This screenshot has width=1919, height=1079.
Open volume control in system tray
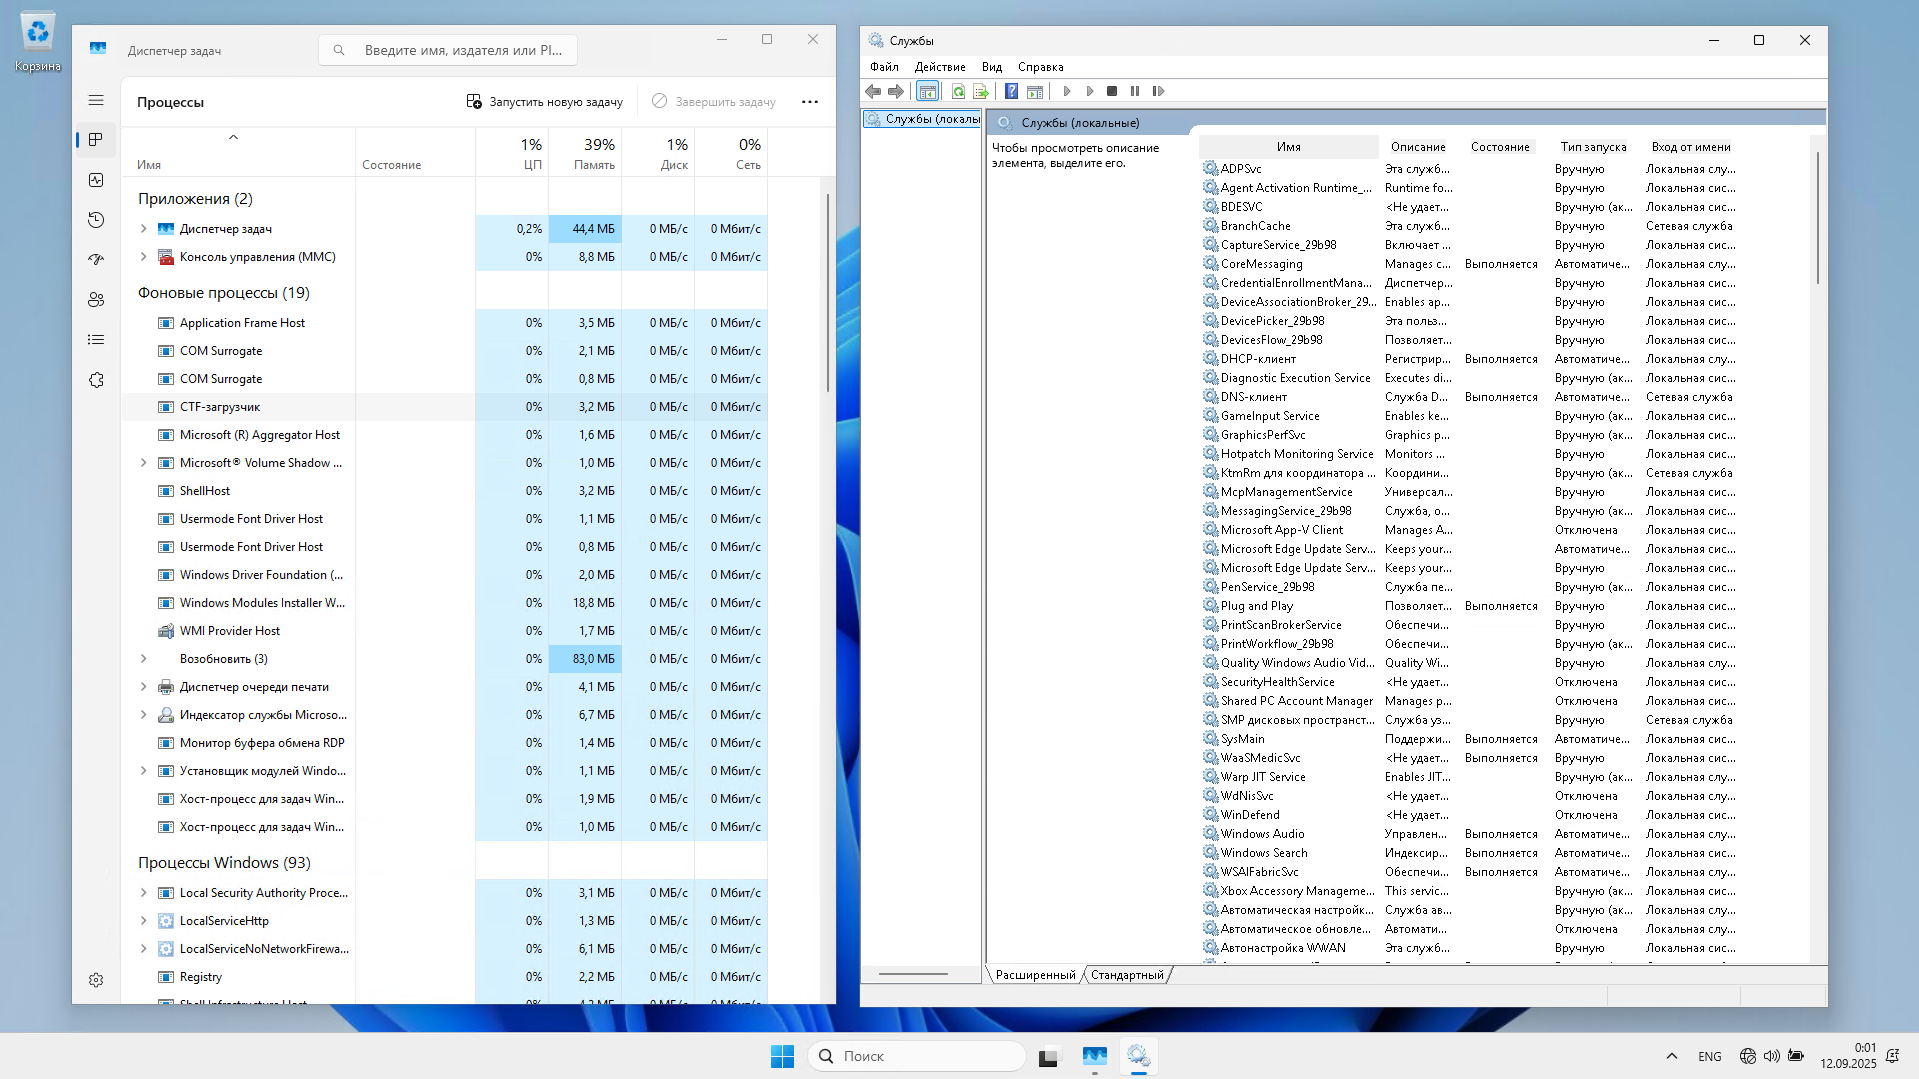pos(1772,1056)
